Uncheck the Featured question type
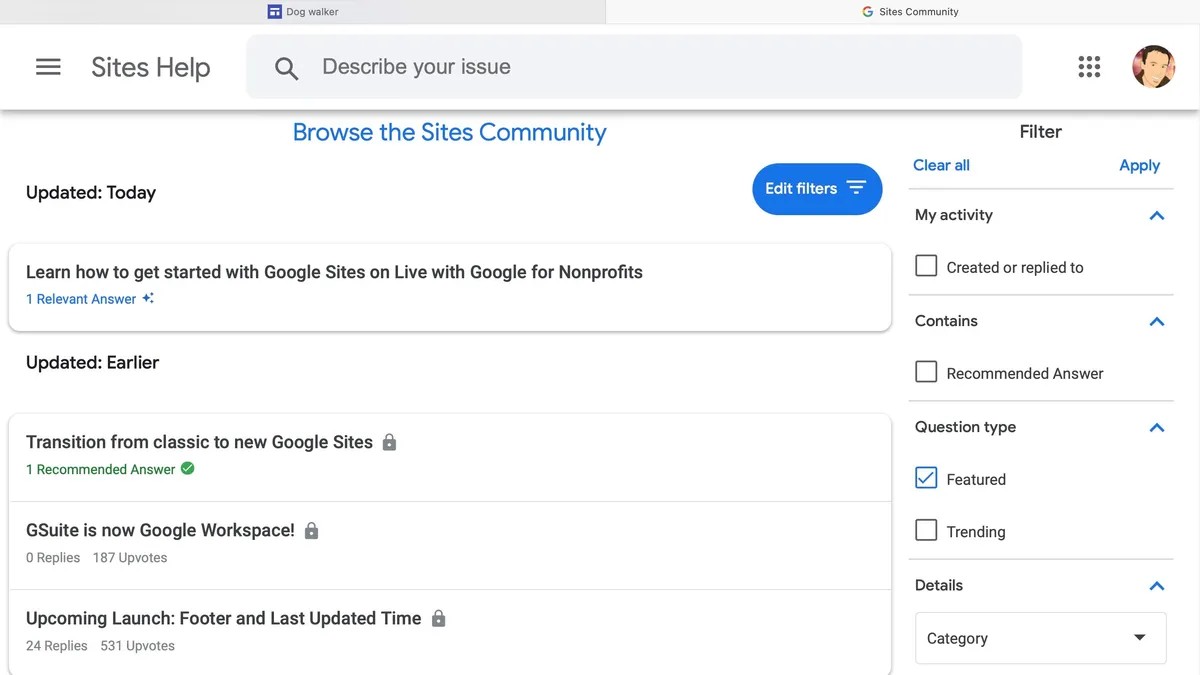The height and width of the screenshot is (675, 1200). [x=925, y=478]
